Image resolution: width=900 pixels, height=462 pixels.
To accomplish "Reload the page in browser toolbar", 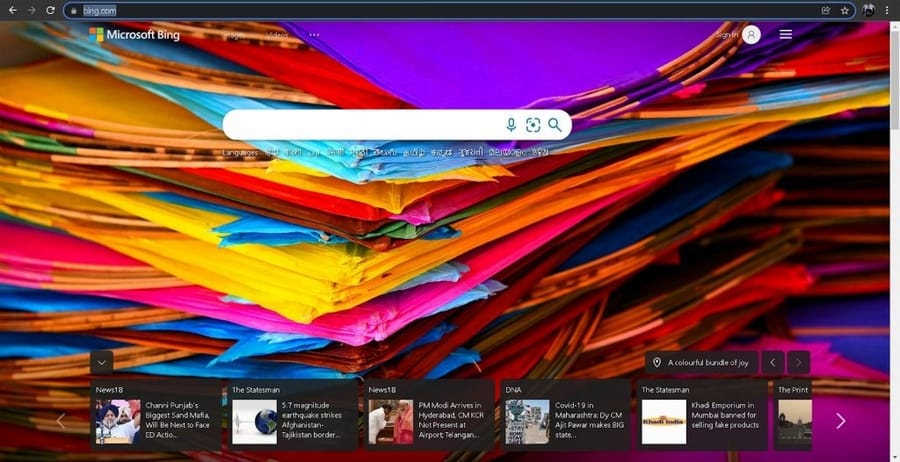I will pos(50,10).
